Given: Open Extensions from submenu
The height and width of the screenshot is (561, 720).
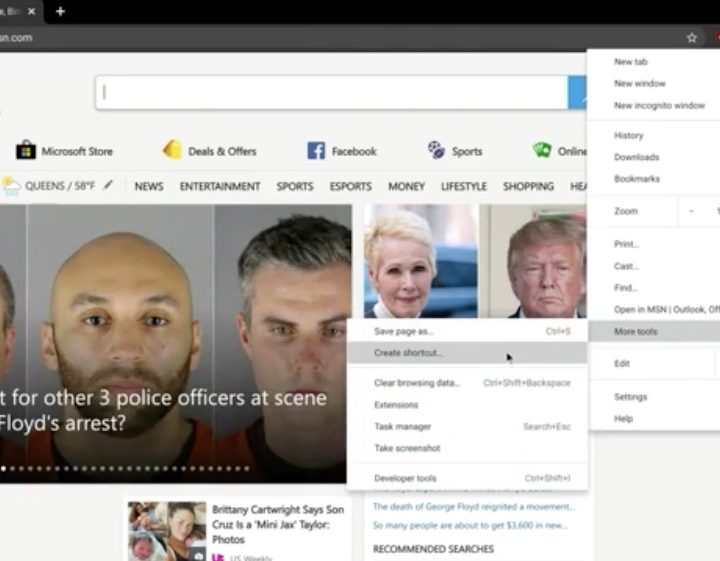Looking at the screenshot, I should (x=467, y=404).
